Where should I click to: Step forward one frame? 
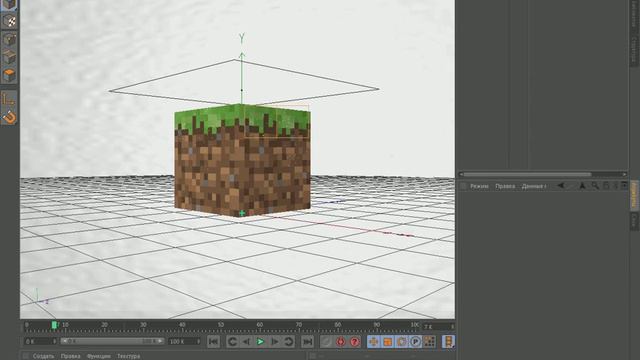point(274,342)
